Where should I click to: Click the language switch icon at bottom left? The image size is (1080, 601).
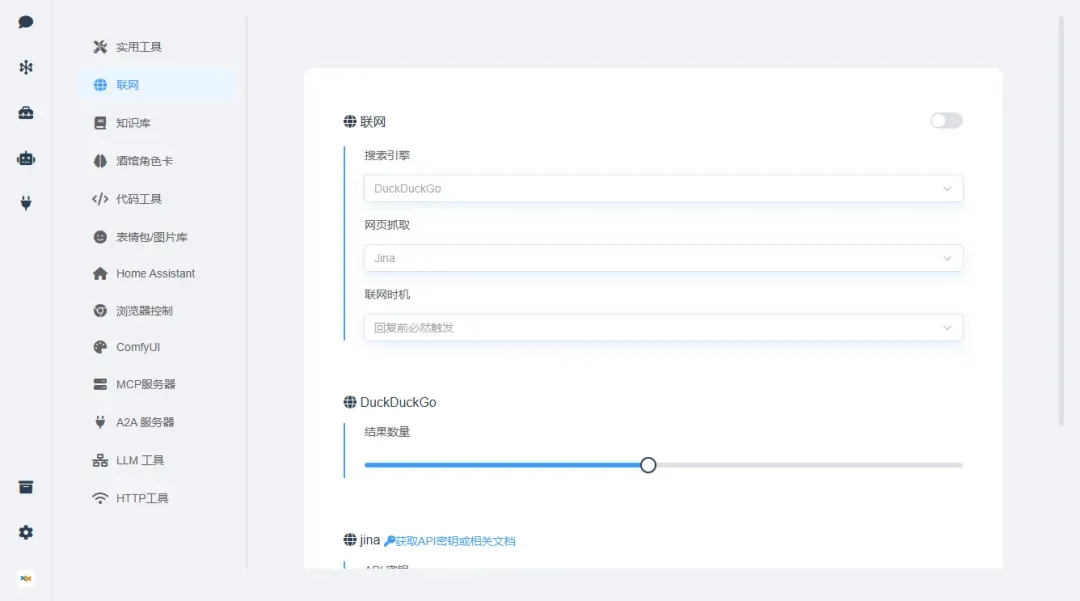click(x=26, y=578)
